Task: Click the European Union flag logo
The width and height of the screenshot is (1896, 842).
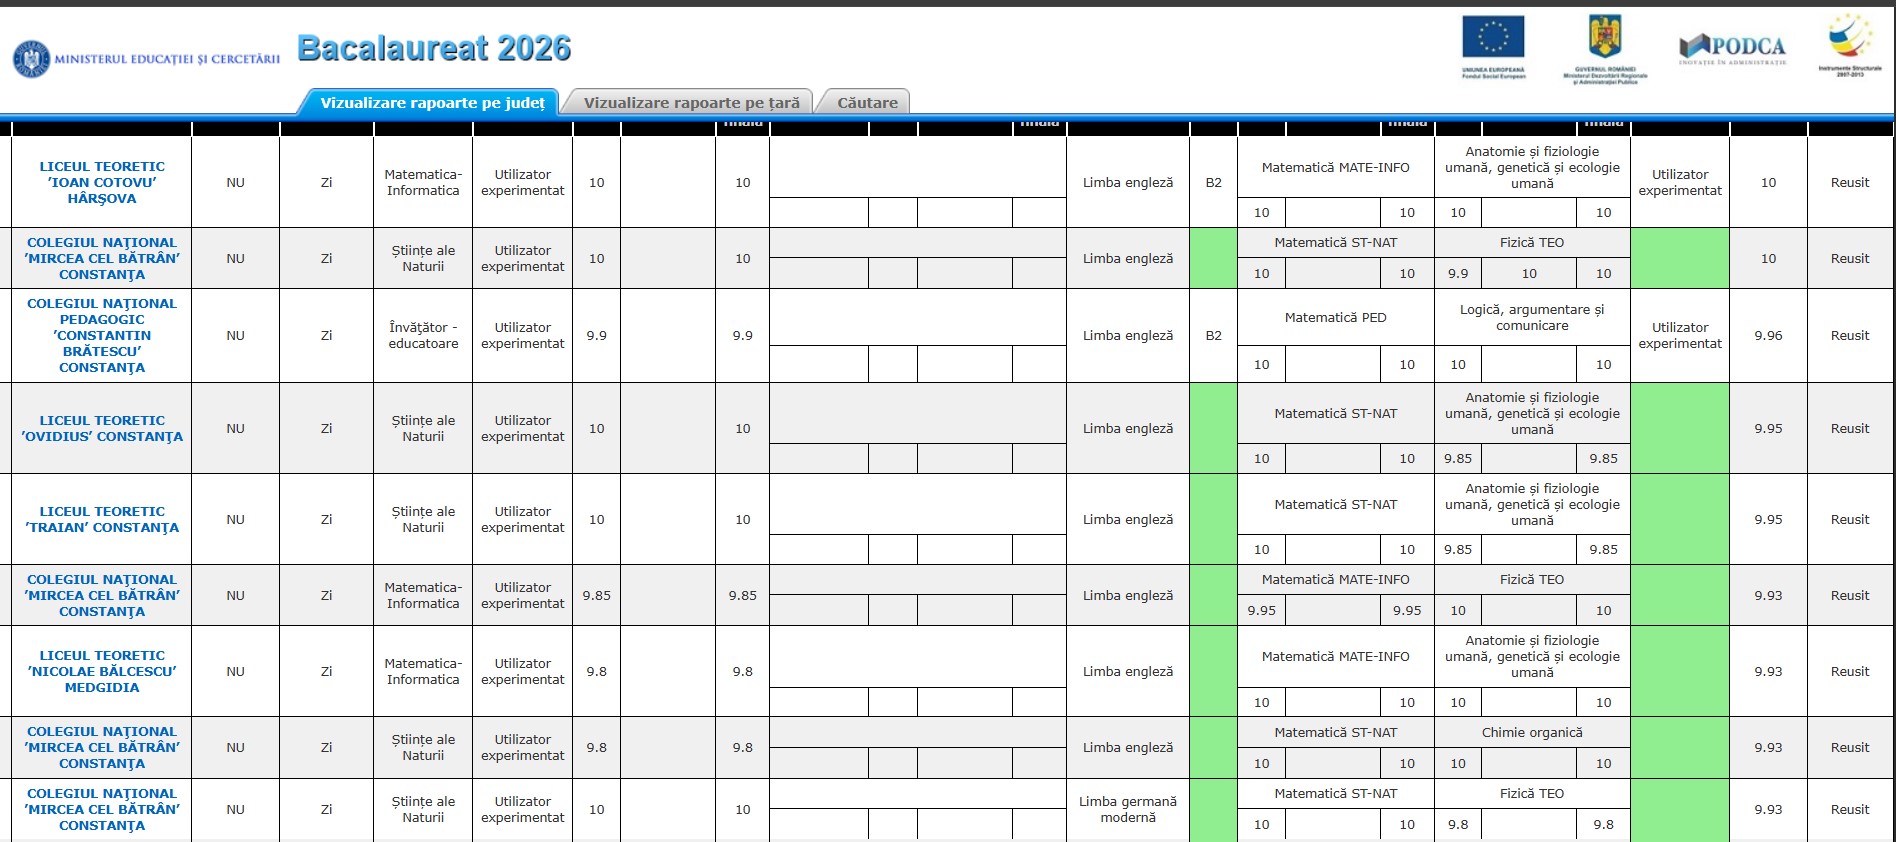Action: (x=1493, y=47)
